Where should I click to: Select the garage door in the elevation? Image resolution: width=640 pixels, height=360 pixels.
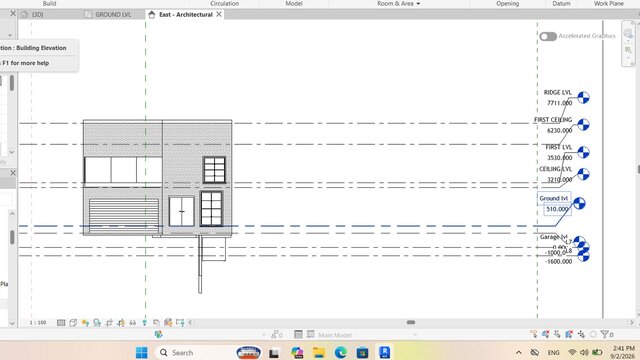(x=124, y=216)
